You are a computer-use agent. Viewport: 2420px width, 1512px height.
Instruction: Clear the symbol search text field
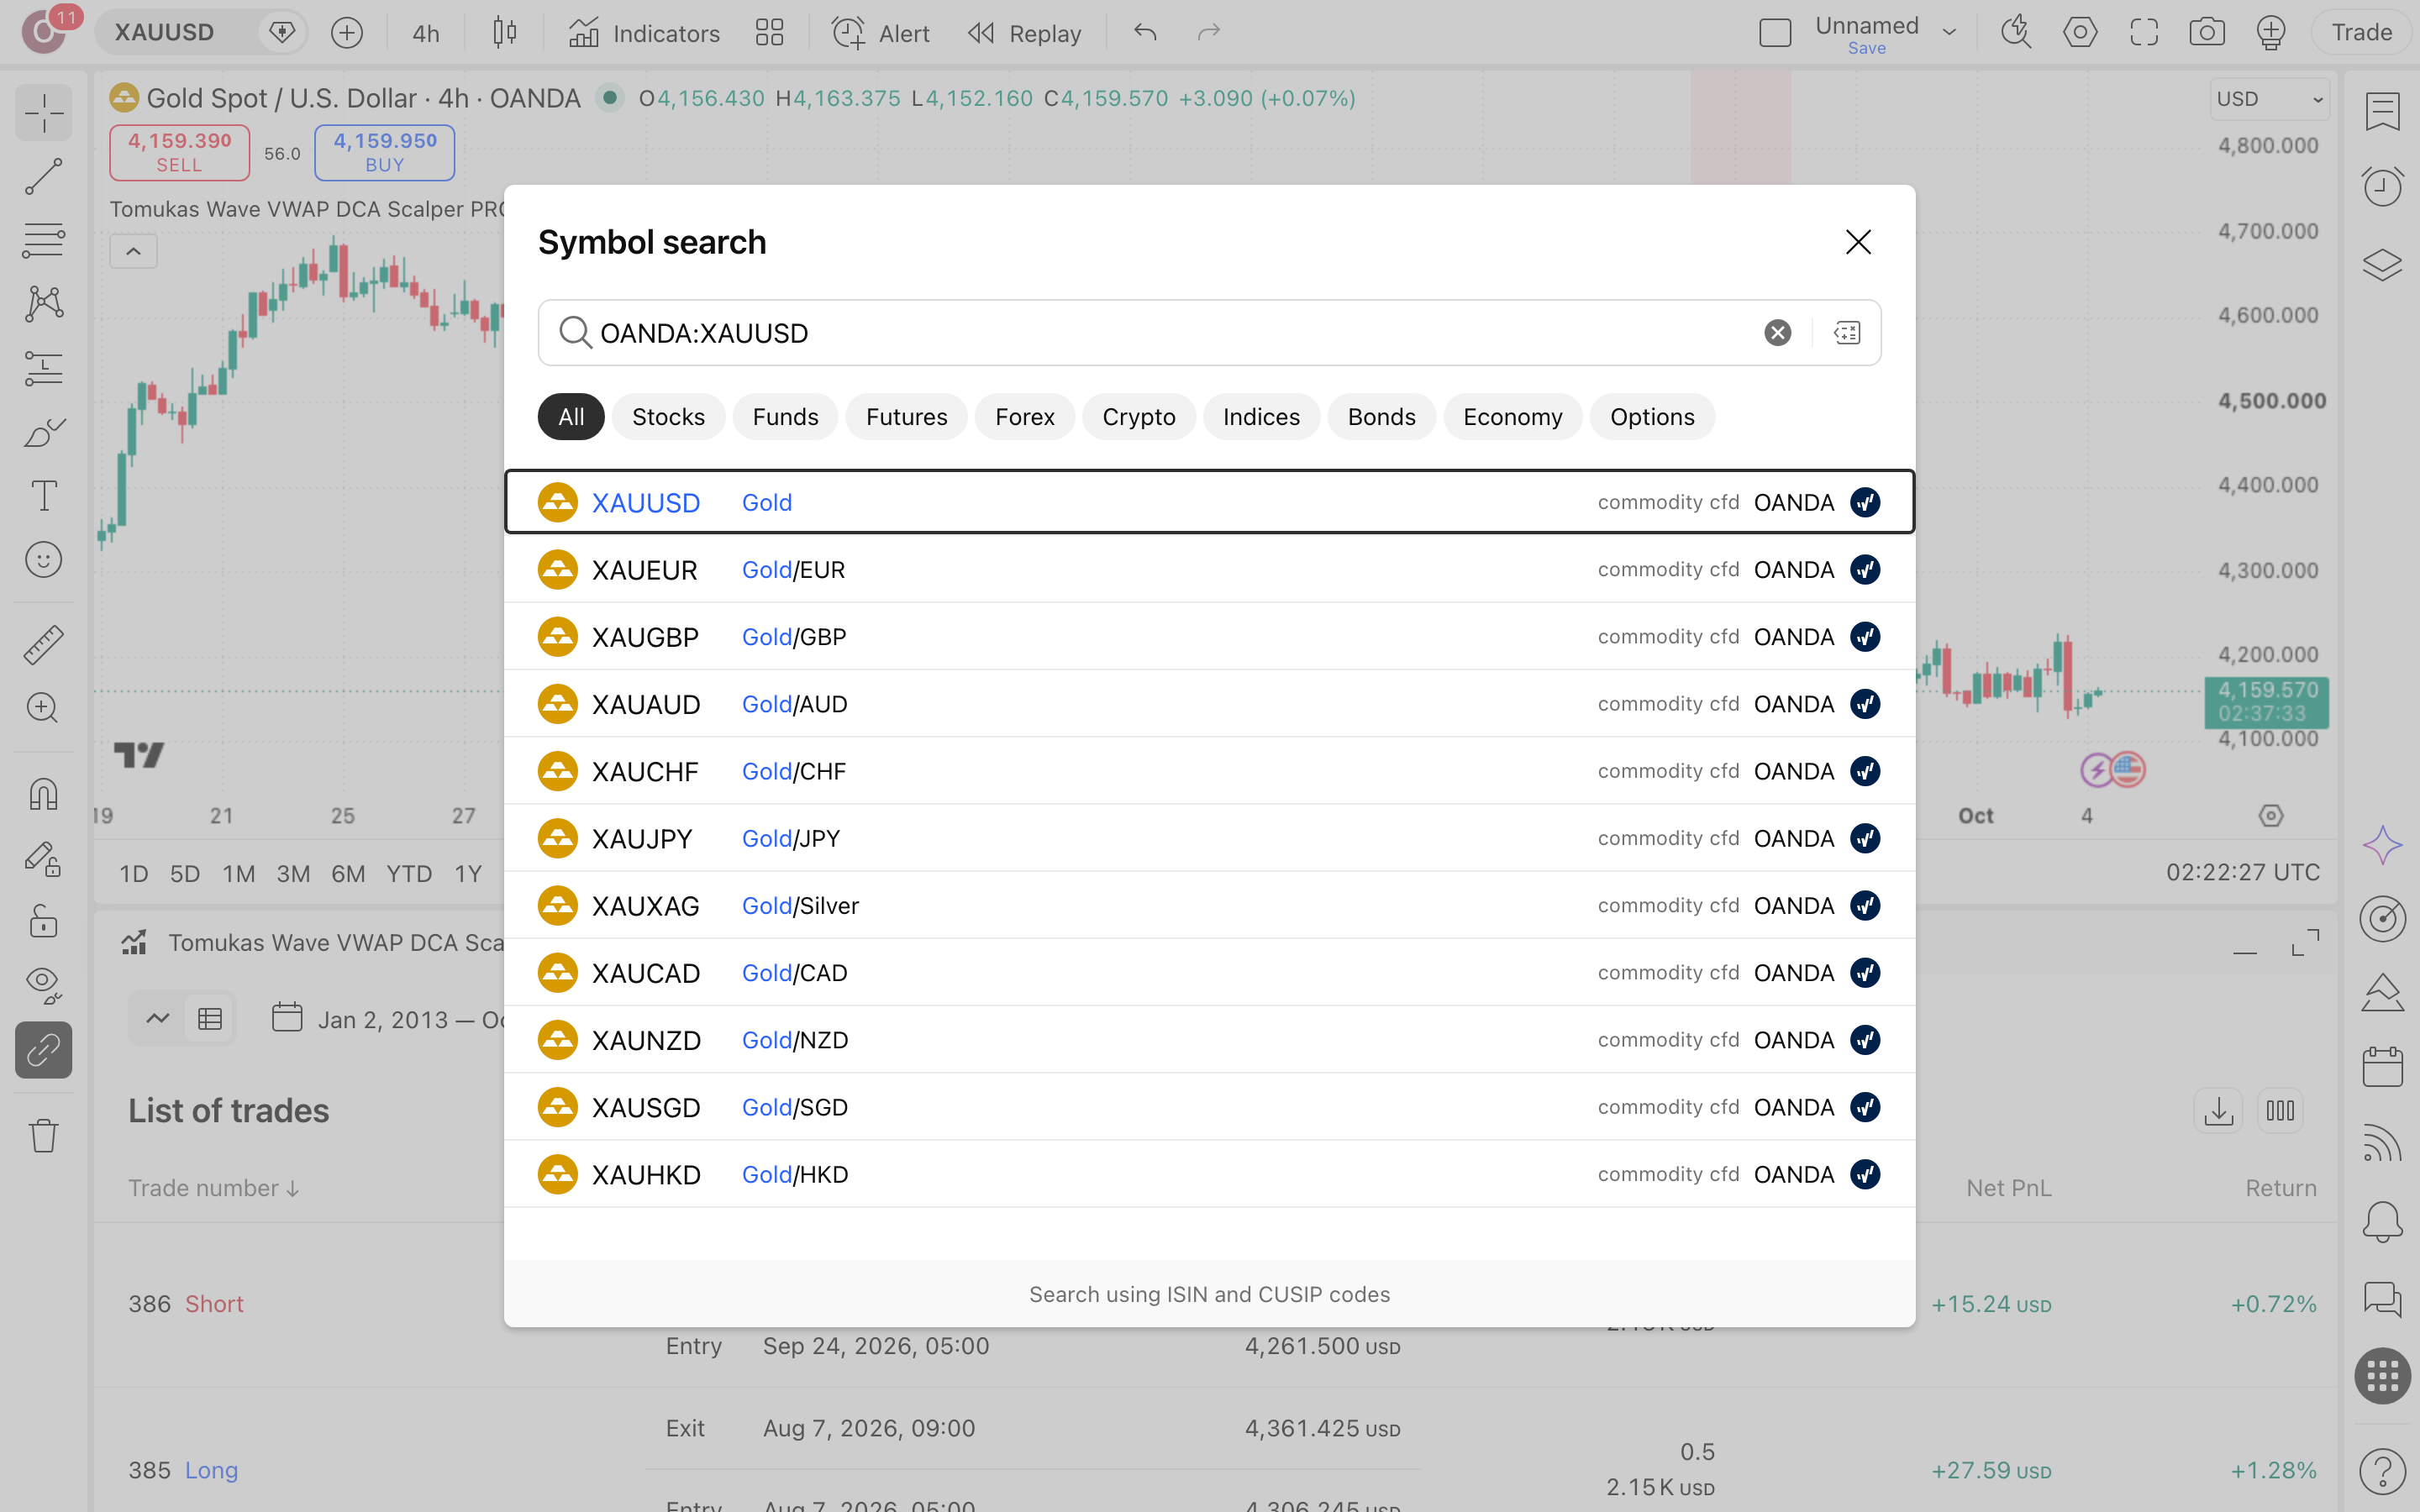(x=1777, y=333)
